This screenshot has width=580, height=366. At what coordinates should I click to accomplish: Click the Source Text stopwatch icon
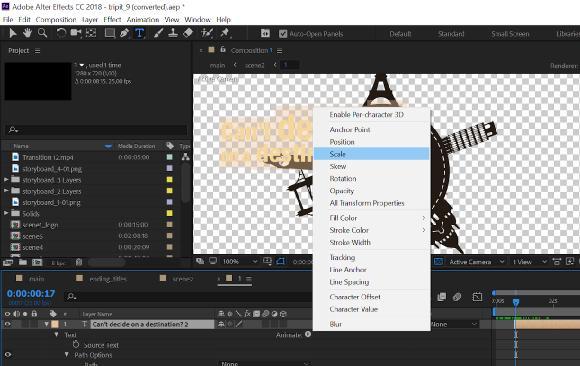pos(76,345)
